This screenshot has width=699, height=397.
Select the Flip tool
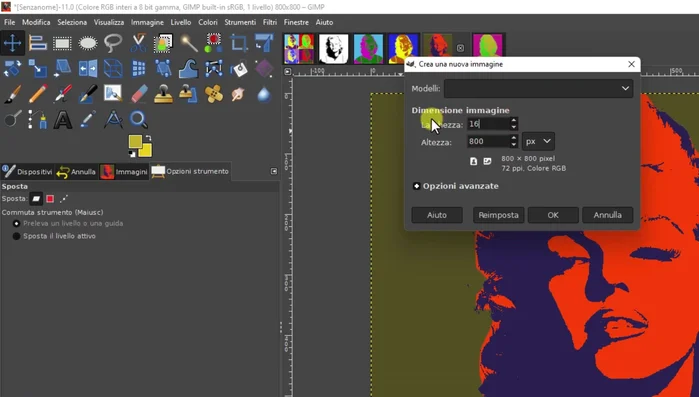pyautogui.click(x=88, y=69)
